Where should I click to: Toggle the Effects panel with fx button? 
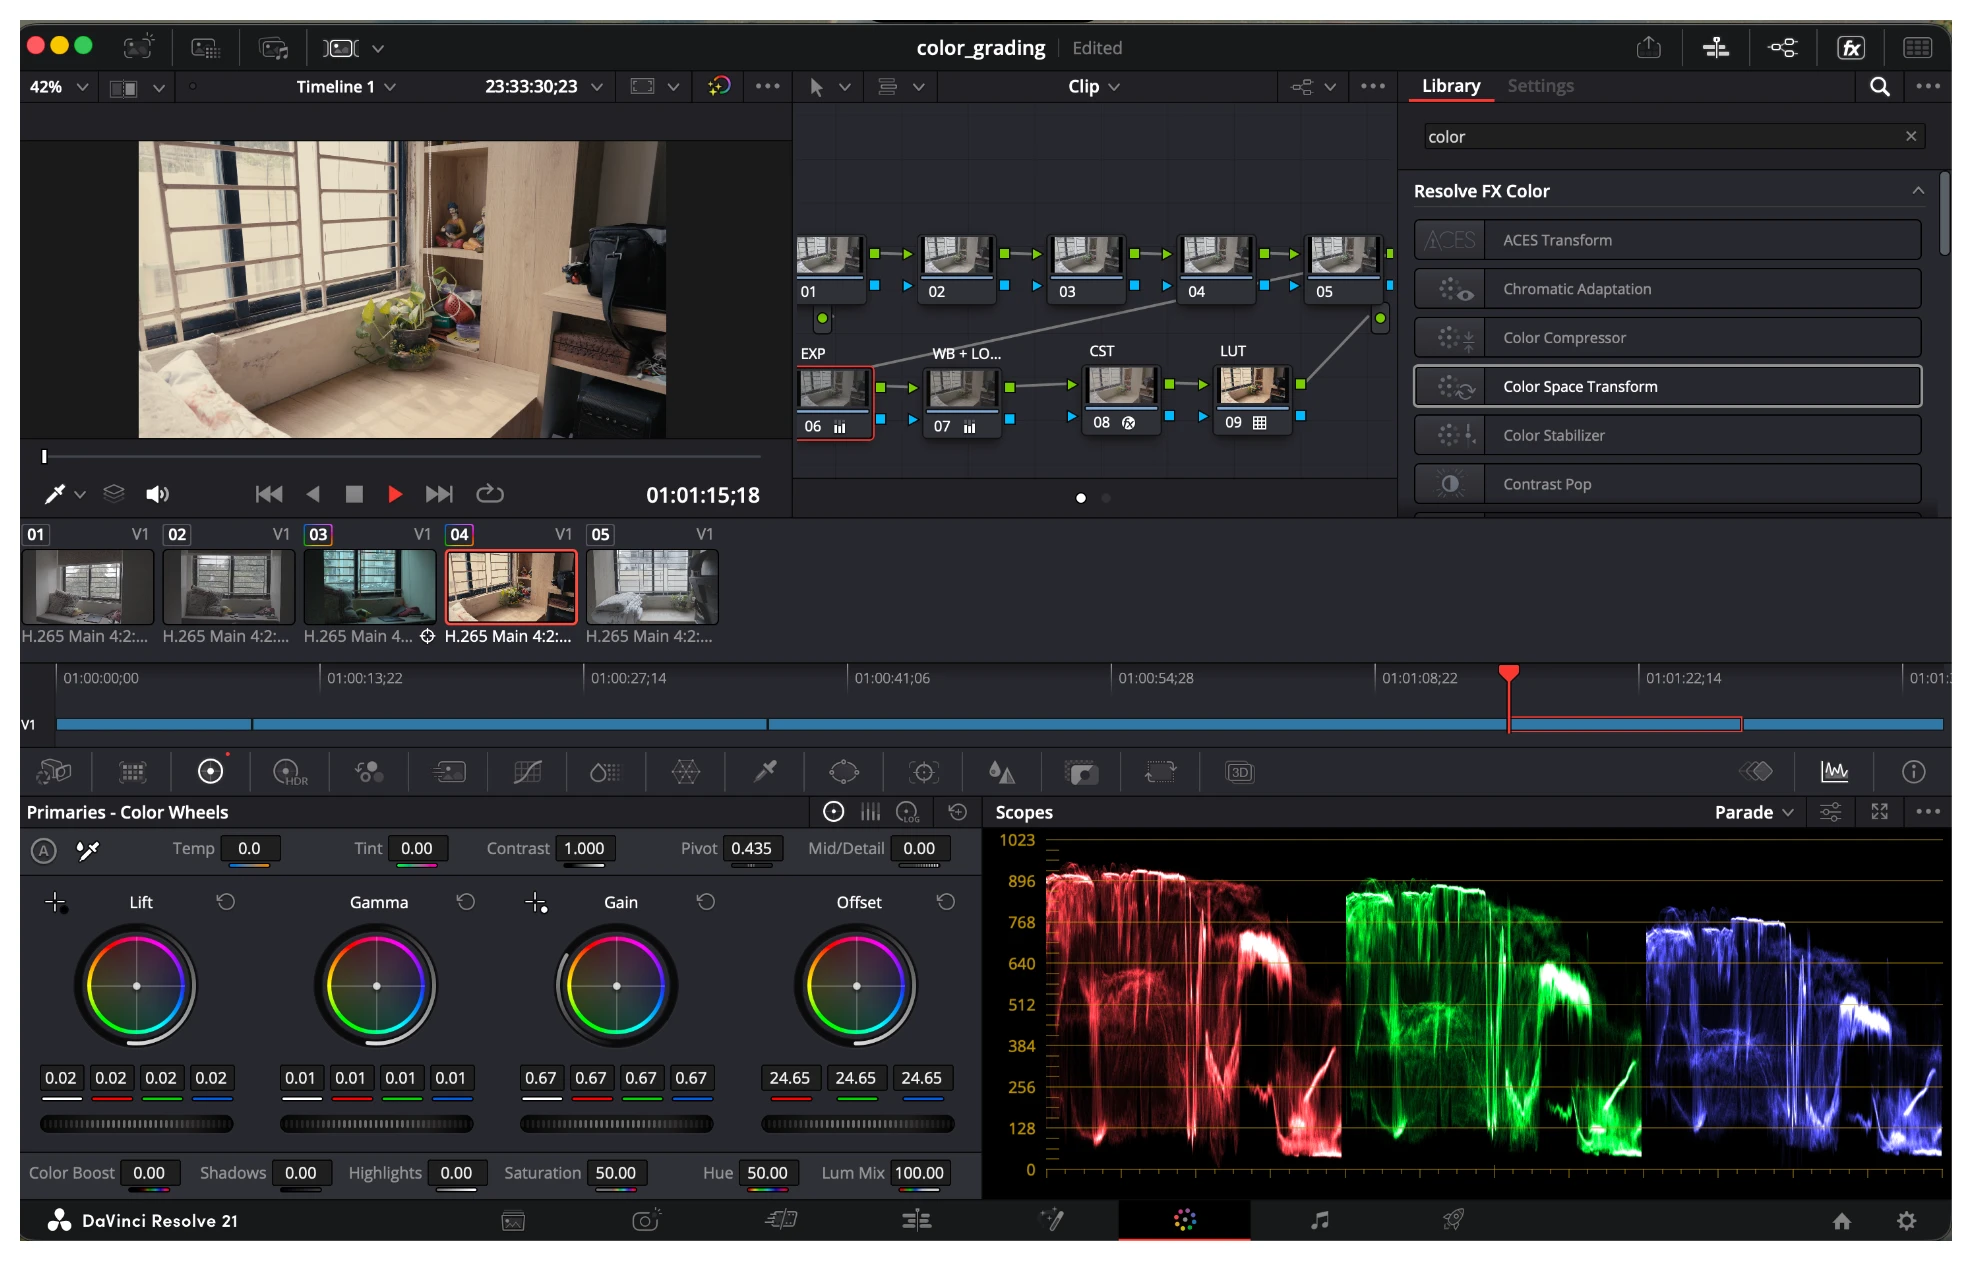tap(1851, 48)
